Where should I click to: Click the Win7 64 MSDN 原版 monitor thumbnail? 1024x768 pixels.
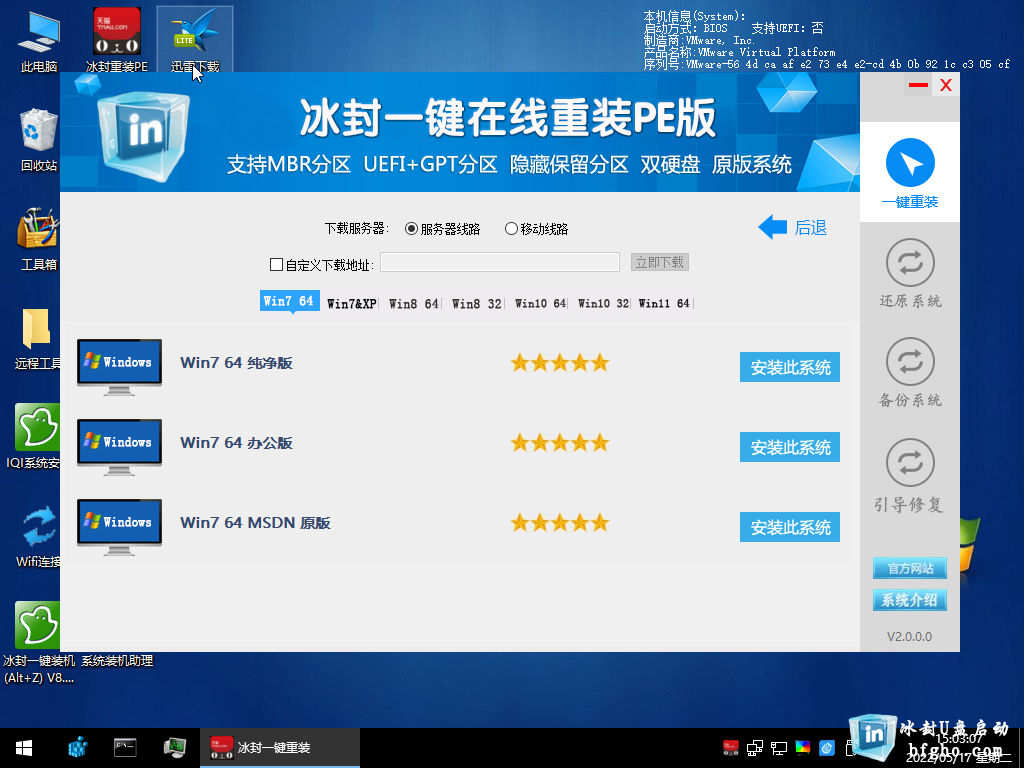[x=120, y=527]
